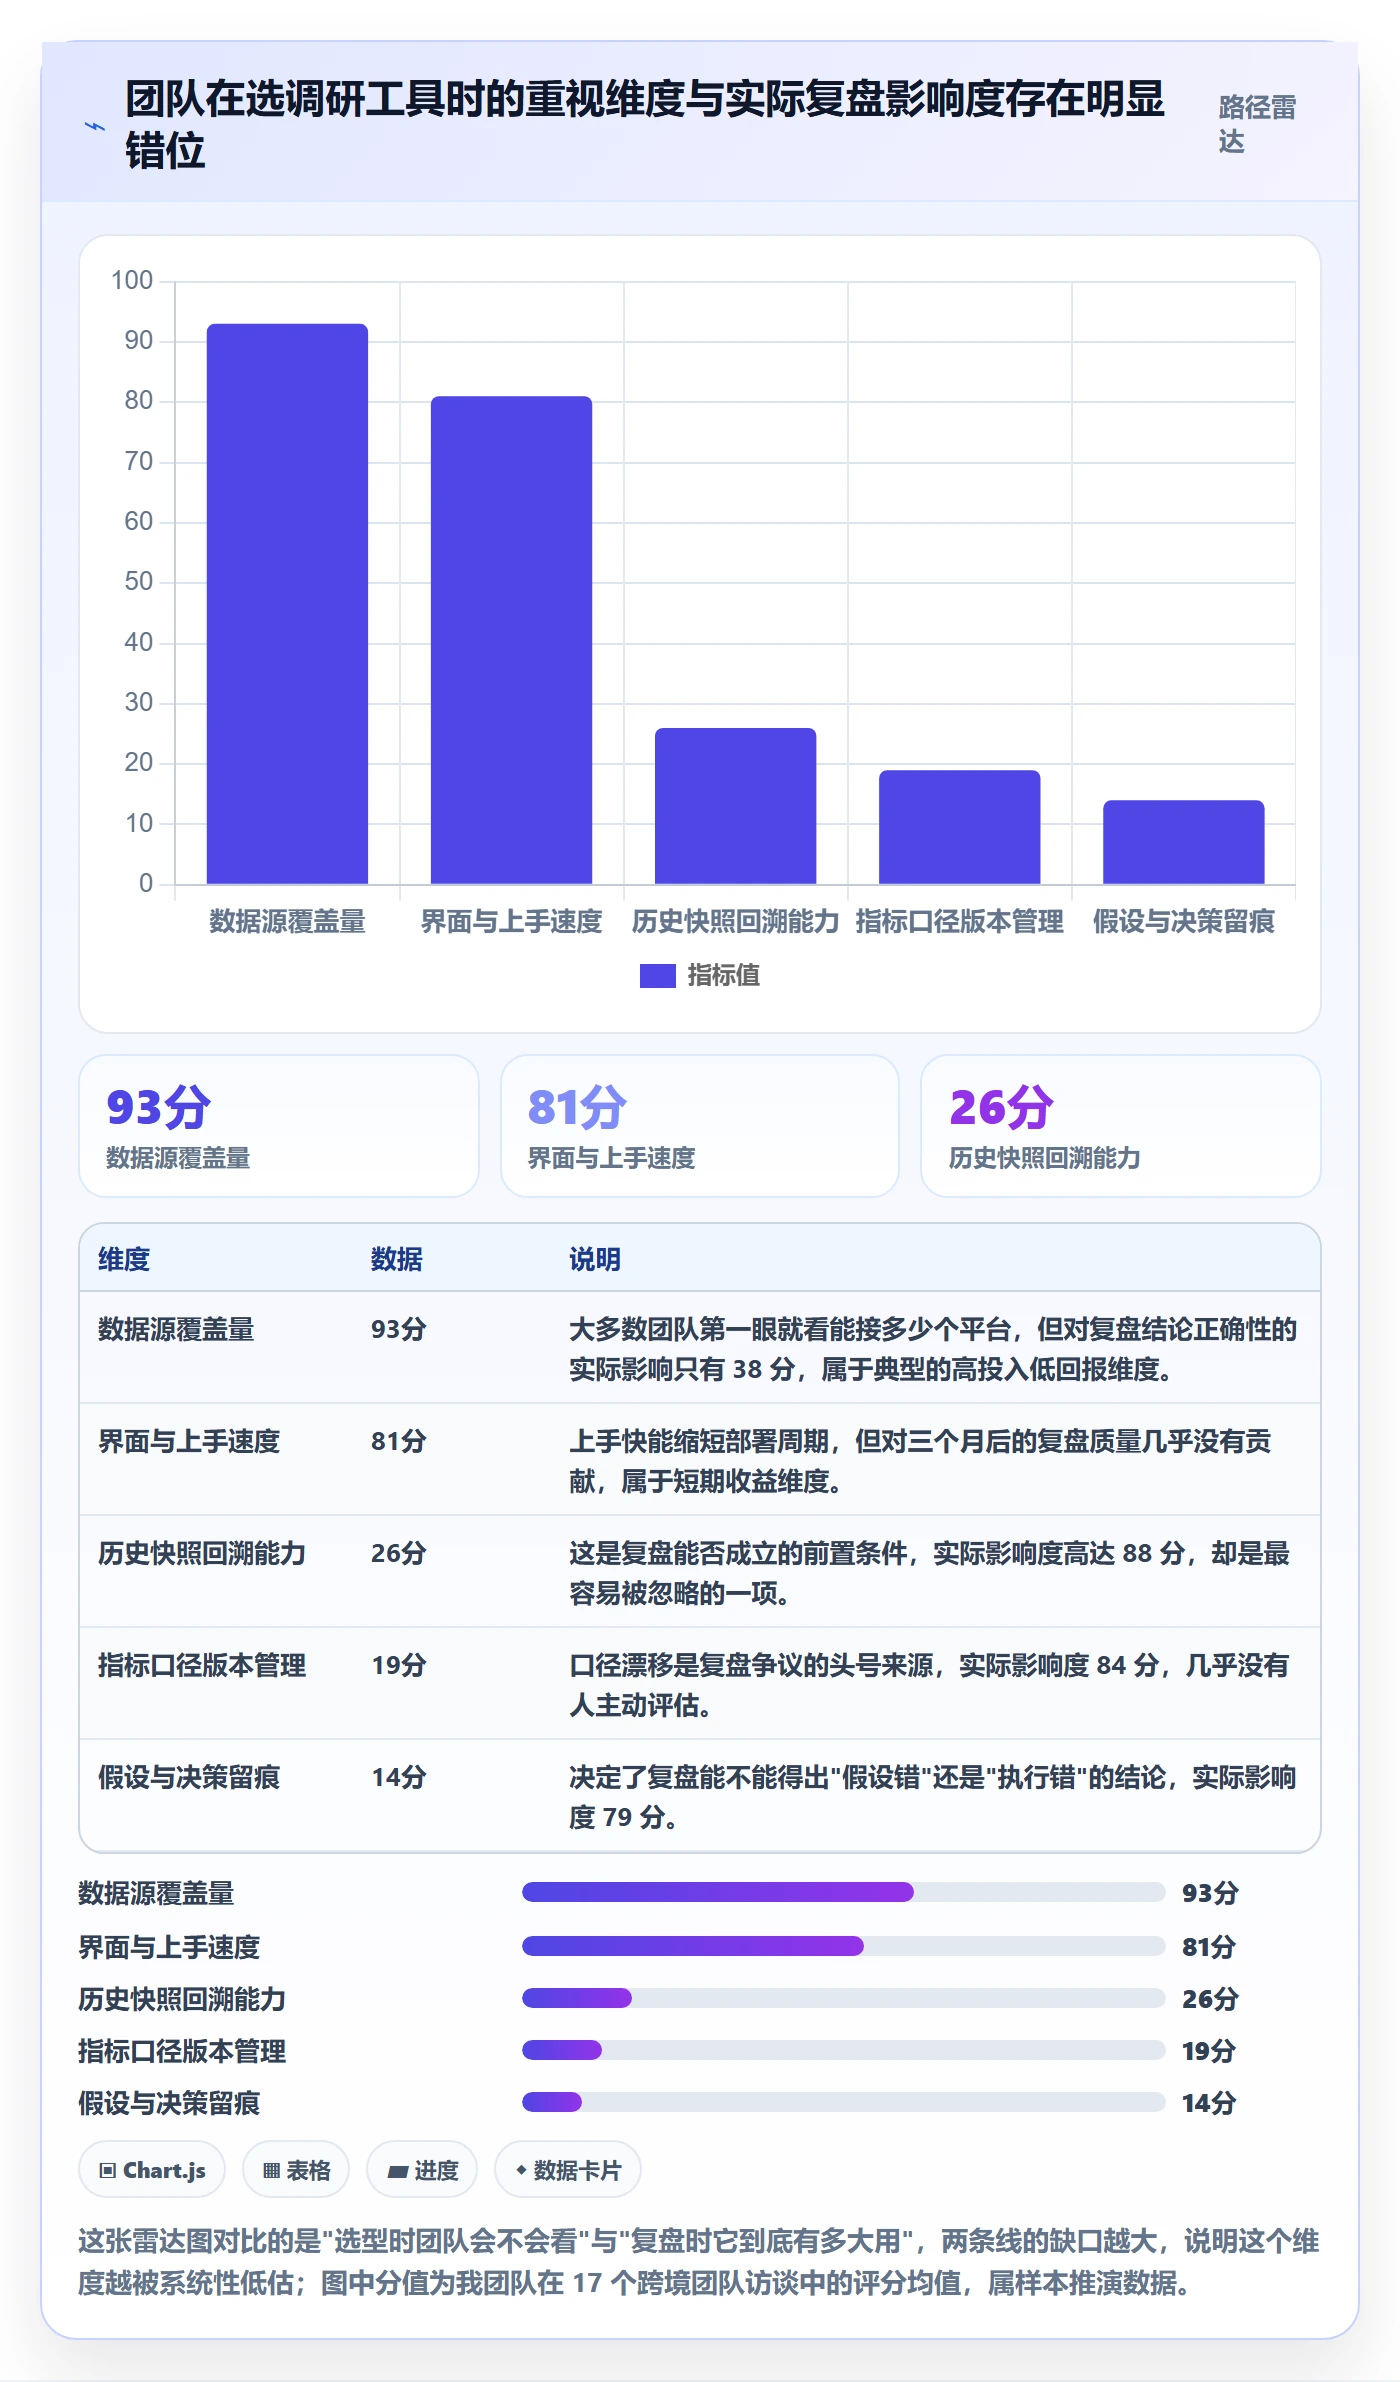
Task: Click the 进度 tag bar icon
Action: (398, 2172)
